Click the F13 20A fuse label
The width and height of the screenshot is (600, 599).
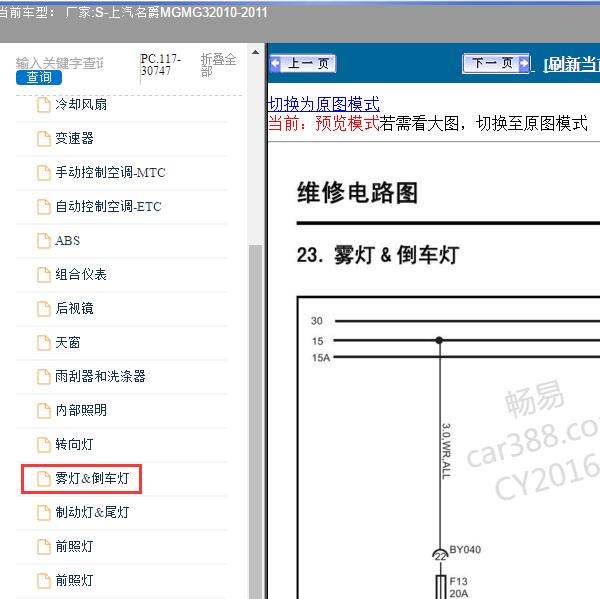click(x=458, y=587)
